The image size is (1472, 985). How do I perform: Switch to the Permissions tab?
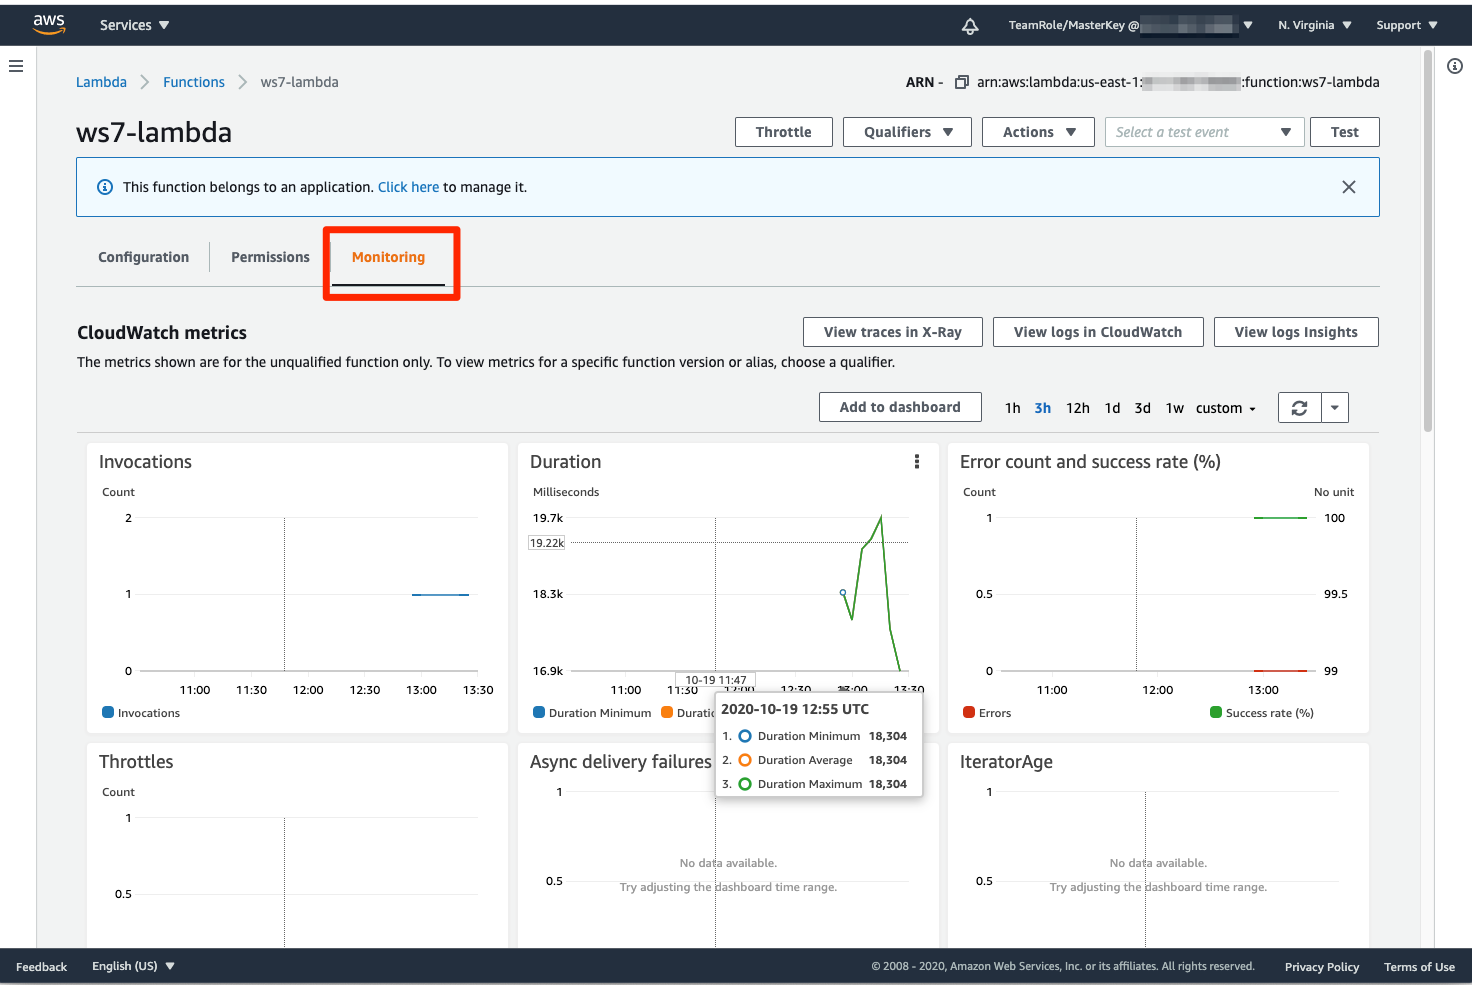click(270, 257)
